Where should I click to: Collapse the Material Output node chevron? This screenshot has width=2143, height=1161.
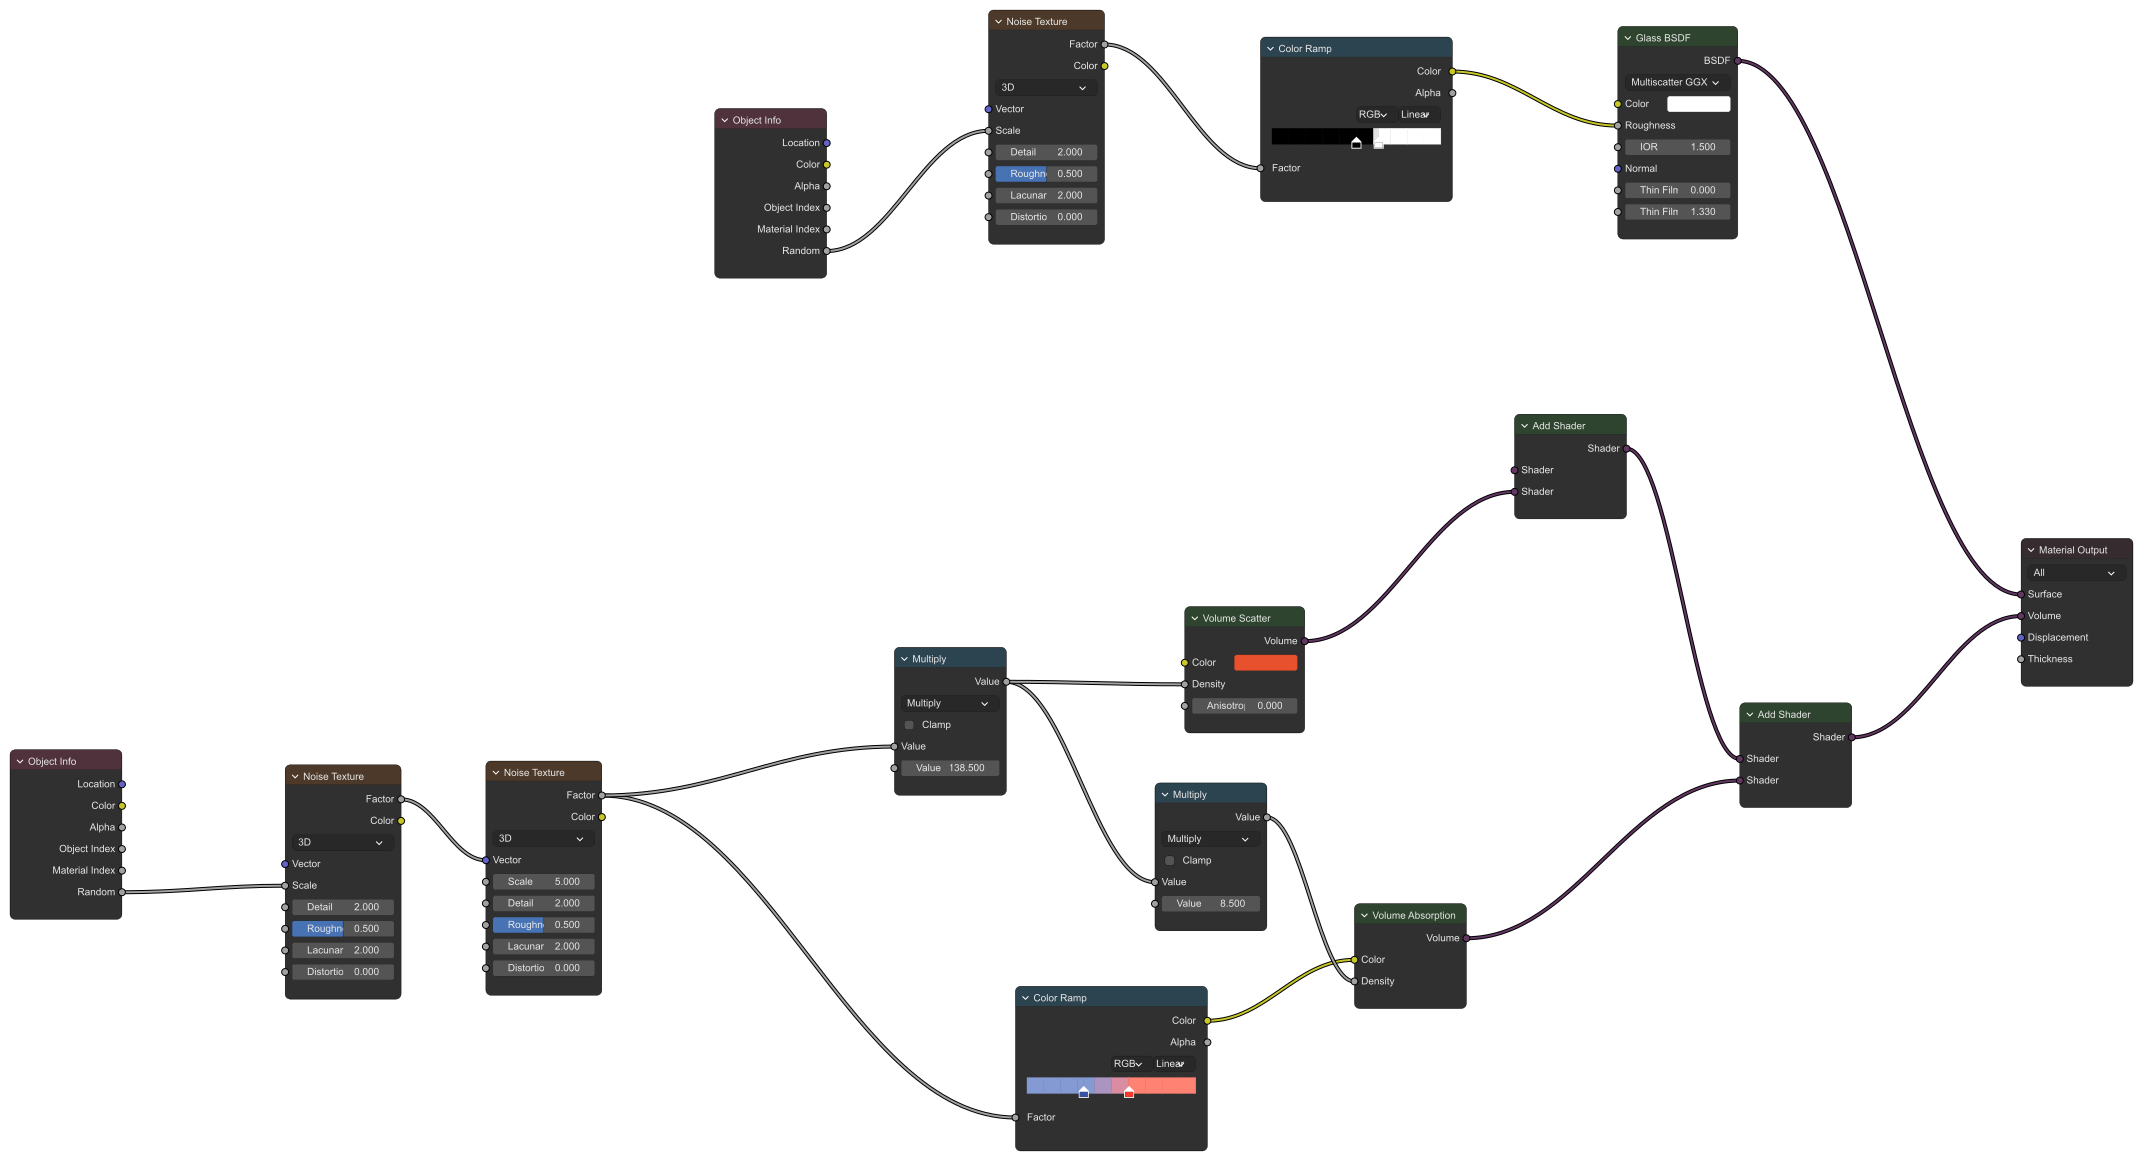click(2031, 550)
